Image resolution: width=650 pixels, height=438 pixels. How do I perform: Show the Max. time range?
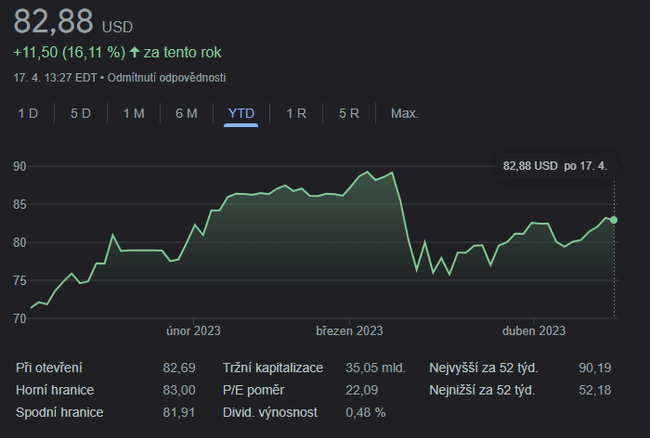pyautogui.click(x=404, y=113)
